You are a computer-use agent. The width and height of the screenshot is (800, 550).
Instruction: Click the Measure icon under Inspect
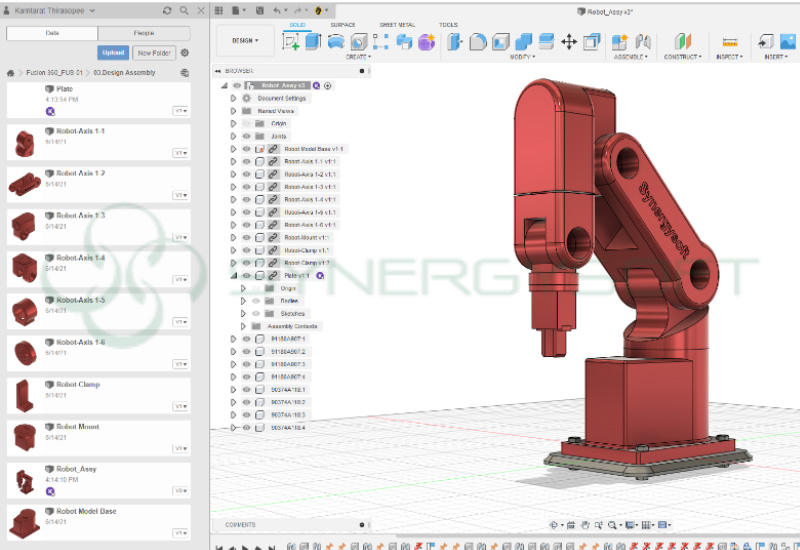729,42
